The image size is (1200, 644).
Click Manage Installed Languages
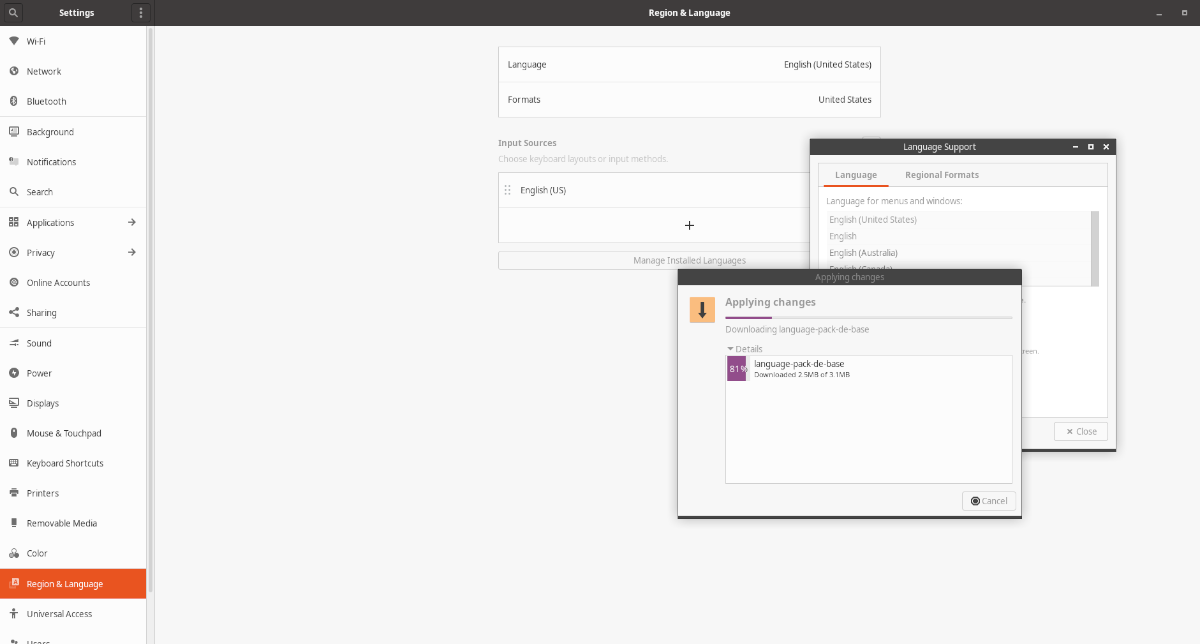tap(688, 259)
